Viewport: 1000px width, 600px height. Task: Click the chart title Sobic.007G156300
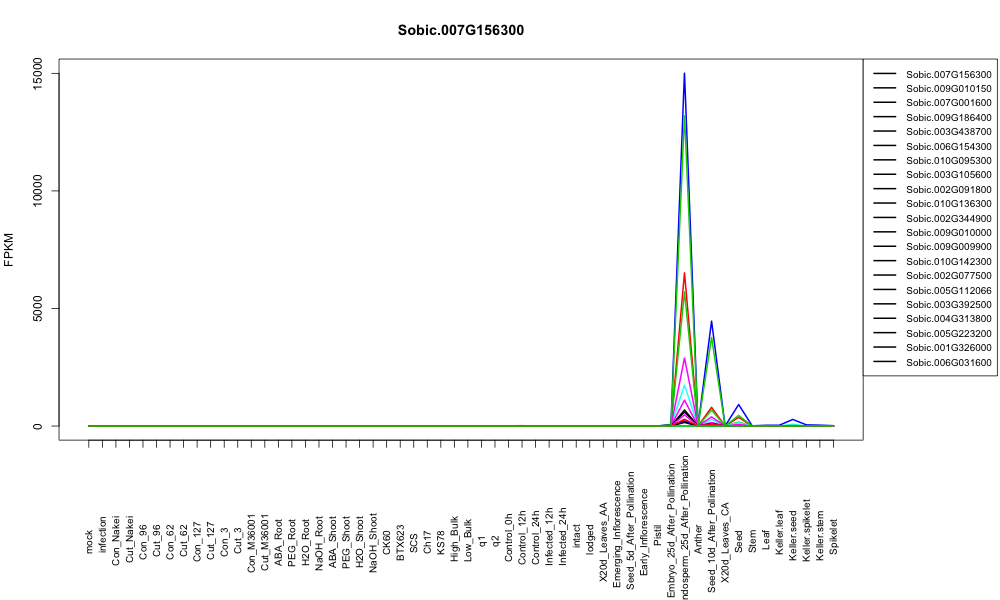pos(460,31)
